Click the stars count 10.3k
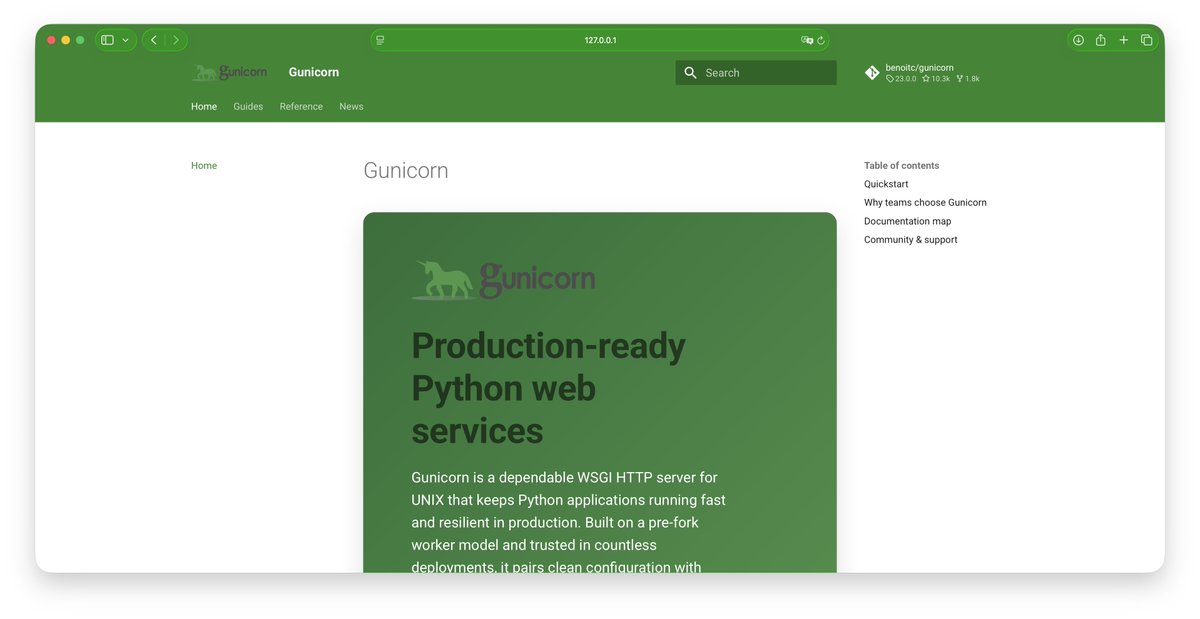The image size is (1200, 619). 936,78
